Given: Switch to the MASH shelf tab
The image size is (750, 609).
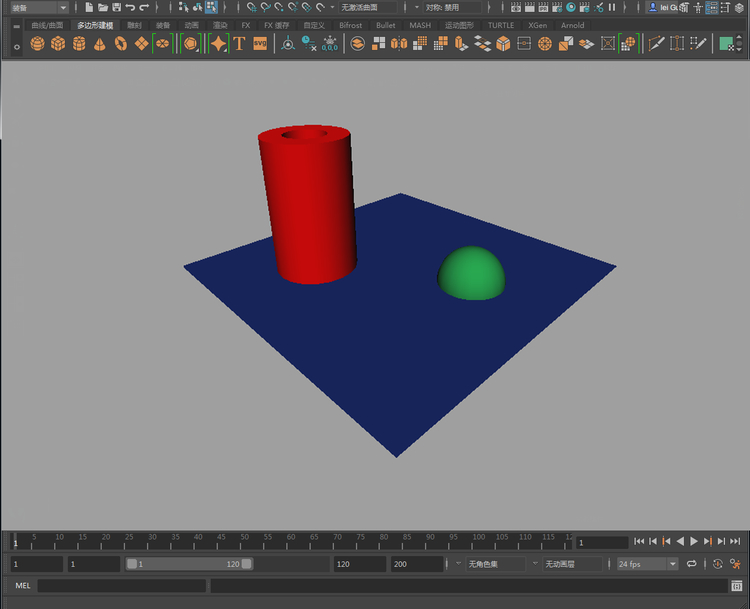Looking at the screenshot, I should coord(420,25).
